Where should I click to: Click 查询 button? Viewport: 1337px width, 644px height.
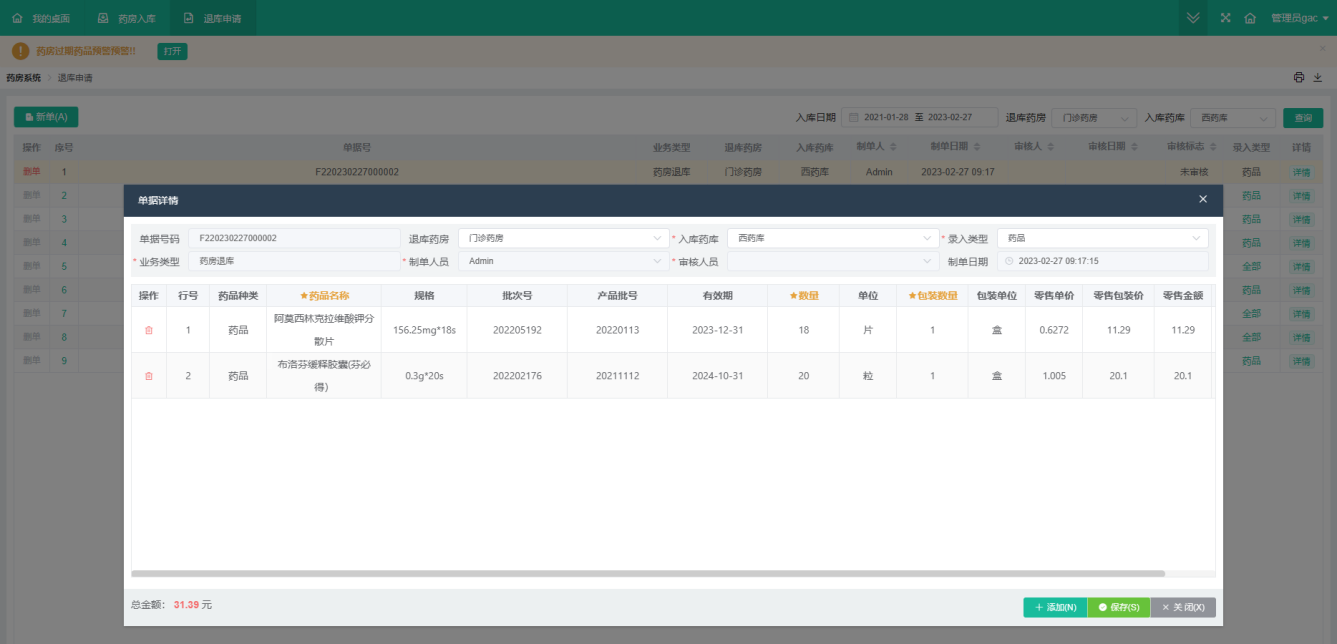tap(1303, 118)
